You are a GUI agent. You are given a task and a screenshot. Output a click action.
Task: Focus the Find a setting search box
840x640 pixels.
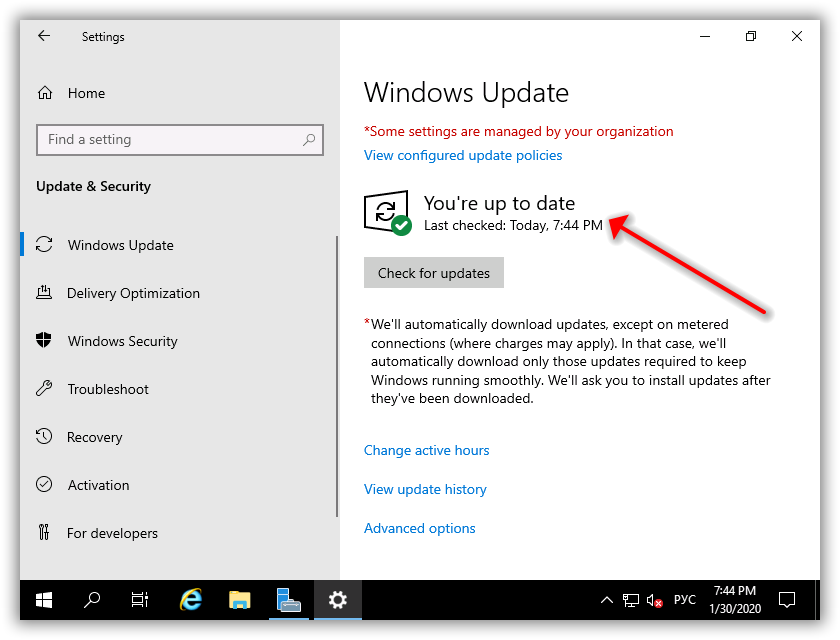point(179,140)
